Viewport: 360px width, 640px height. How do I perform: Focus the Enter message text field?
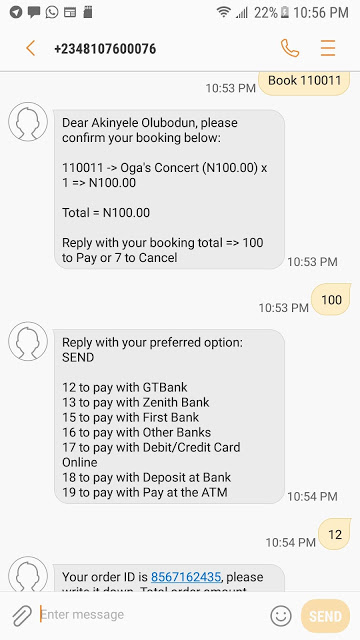click(x=151, y=615)
